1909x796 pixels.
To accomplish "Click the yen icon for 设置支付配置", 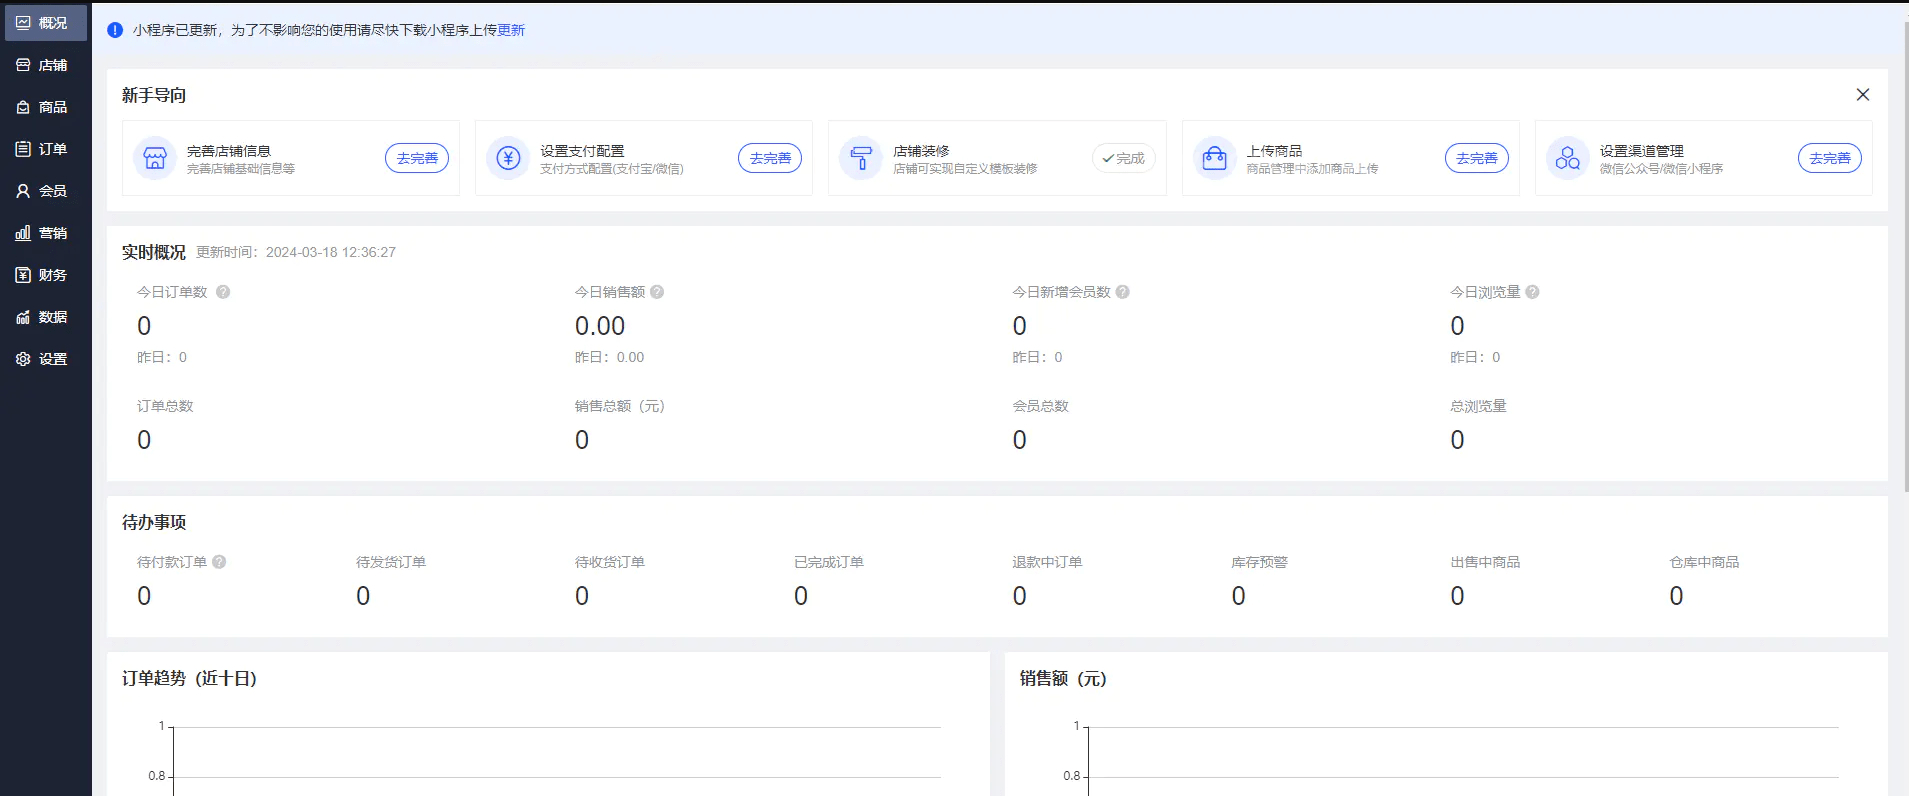I will click(x=508, y=158).
